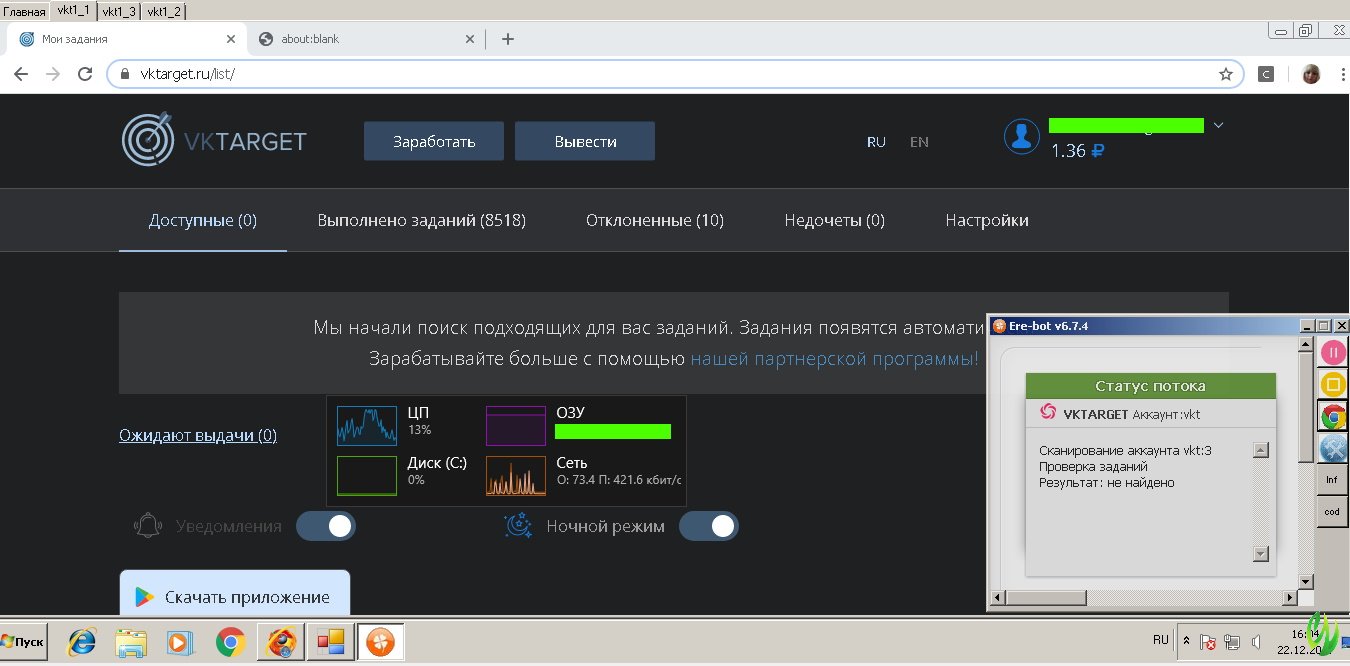Open the Пуск start menu
This screenshot has width=1350, height=666.
[x=24, y=641]
